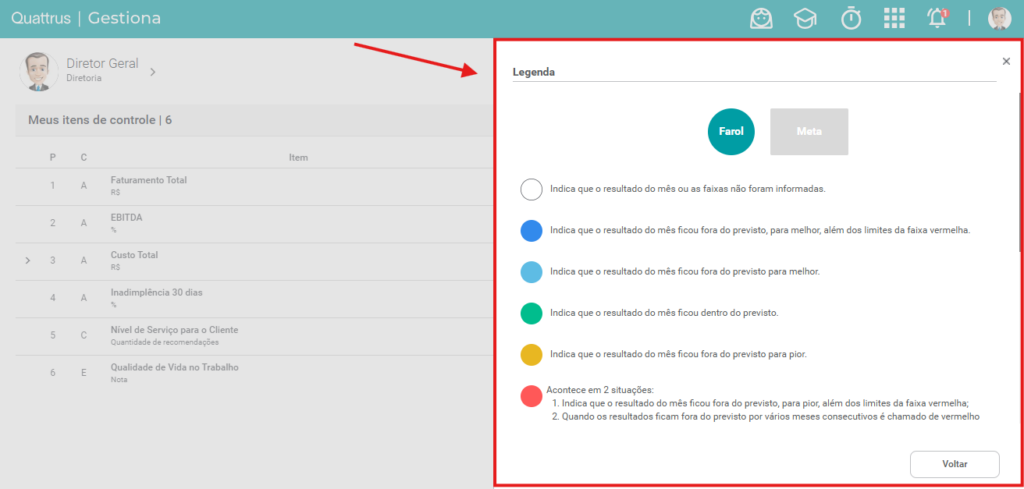The image size is (1024, 489).
Task: Open the apps grid menu icon
Action: 894,19
